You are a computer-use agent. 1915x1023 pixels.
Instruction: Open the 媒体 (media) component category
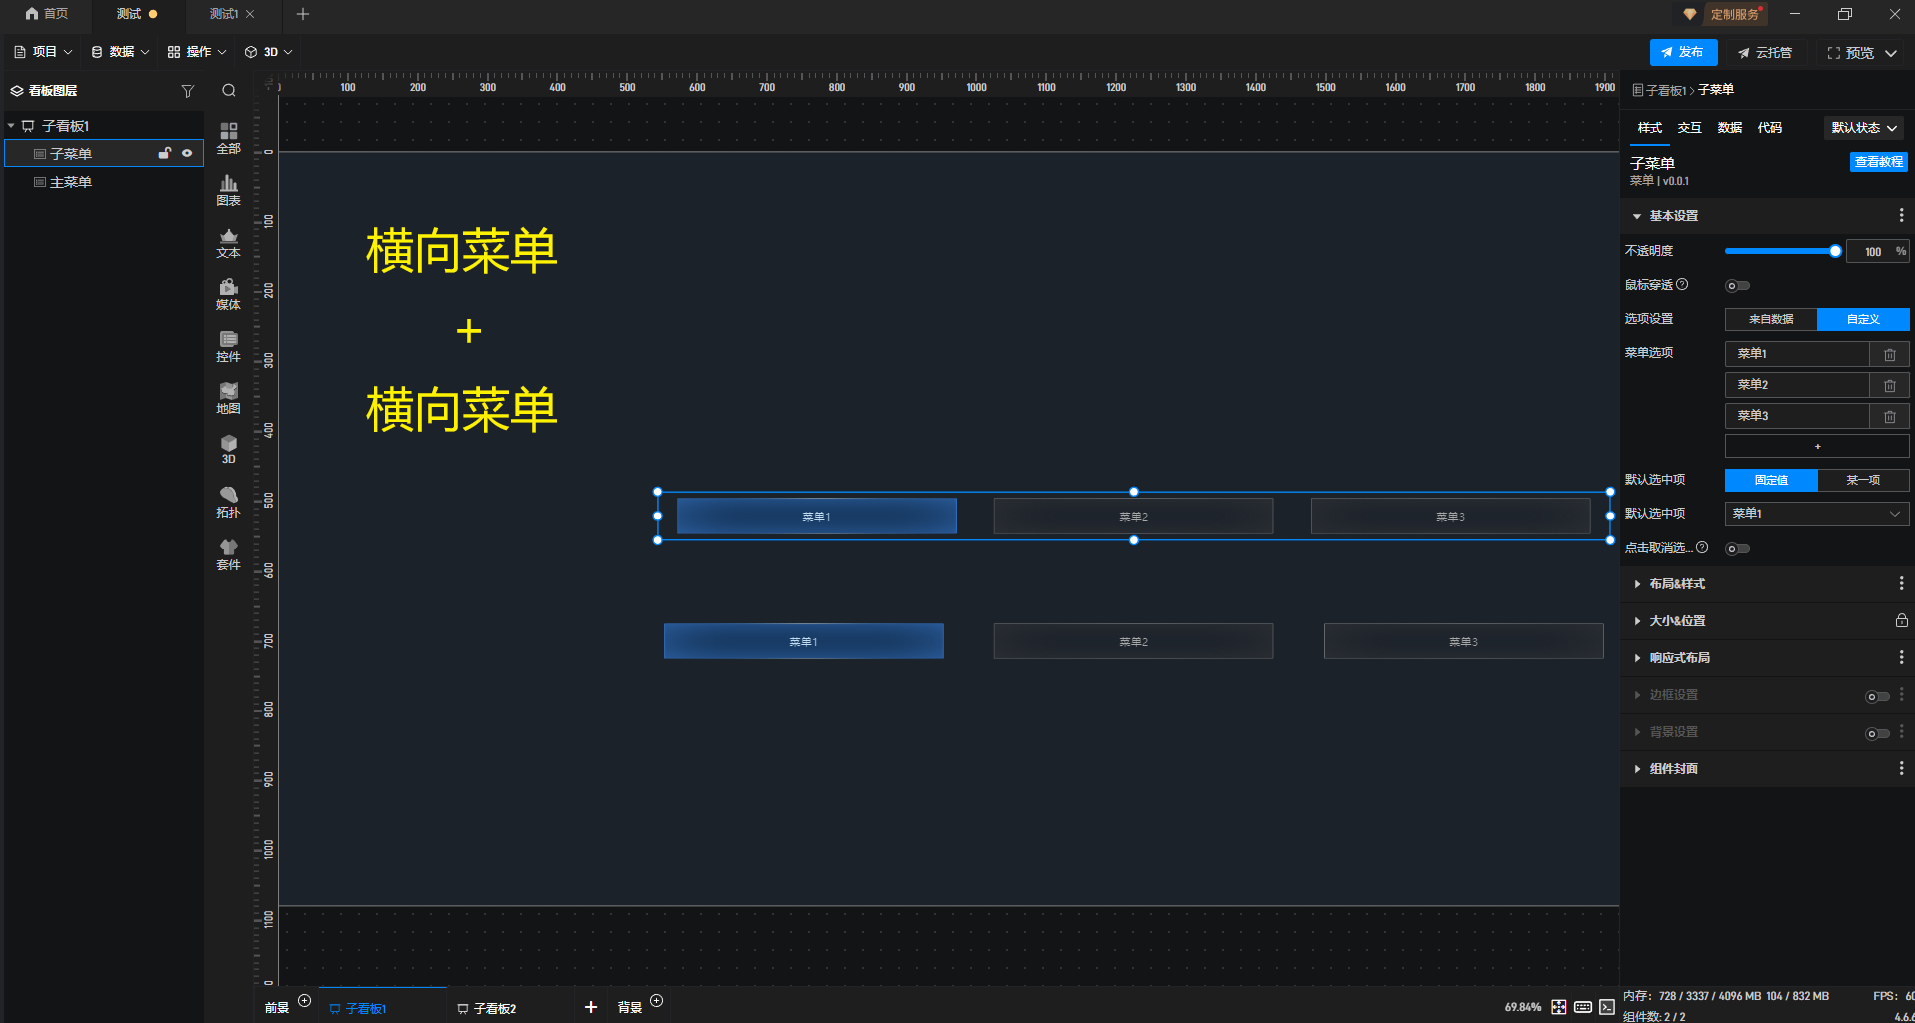click(228, 294)
